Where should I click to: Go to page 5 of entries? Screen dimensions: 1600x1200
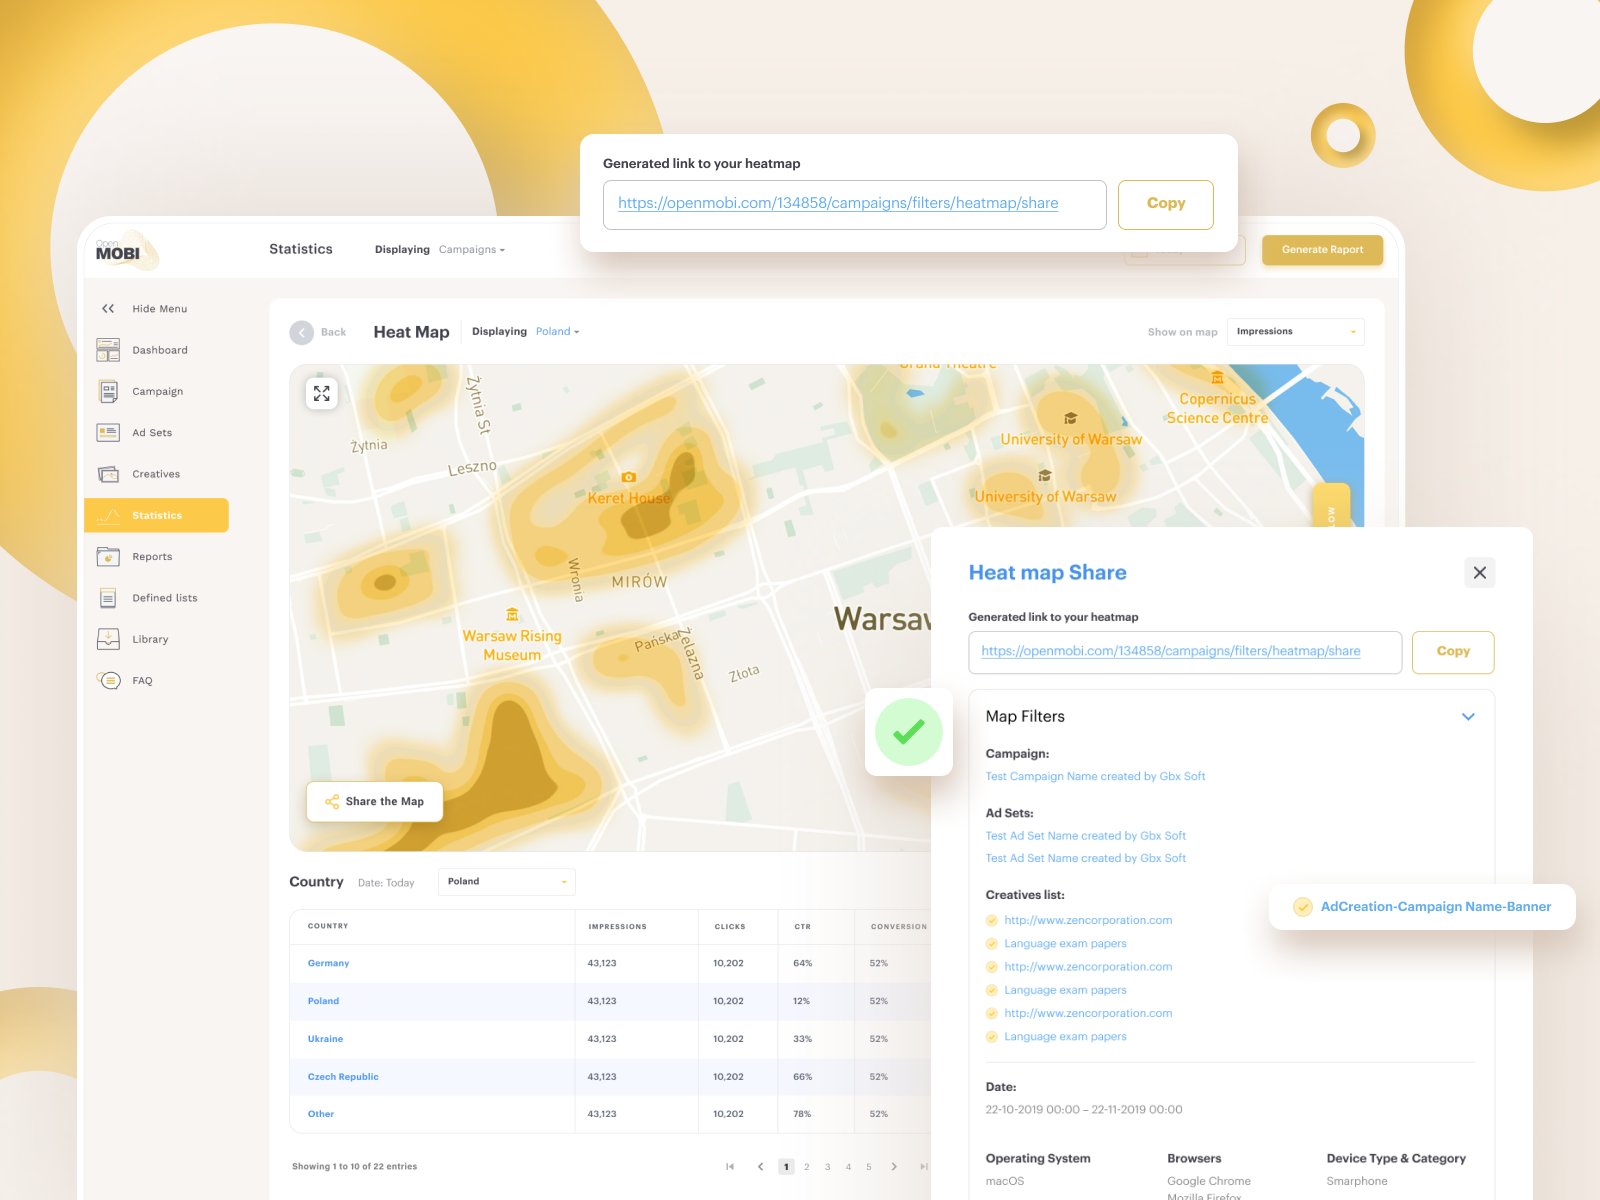click(869, 1167)
